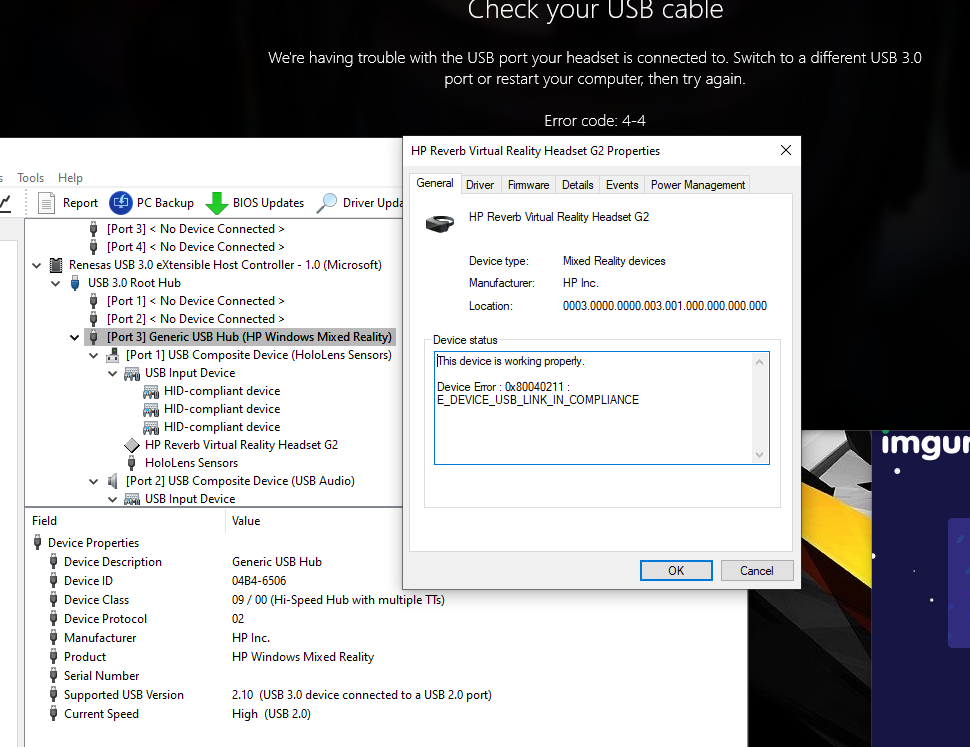This screenshot has width=970, height=747.
Task: Click the BIOS Updates green arrow icon
Action: pyautogui.click(x=217, y=203)
